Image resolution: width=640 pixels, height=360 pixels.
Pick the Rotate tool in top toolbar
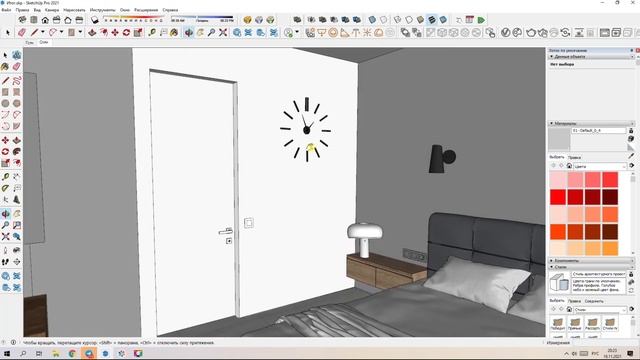[x=127, y=32]
